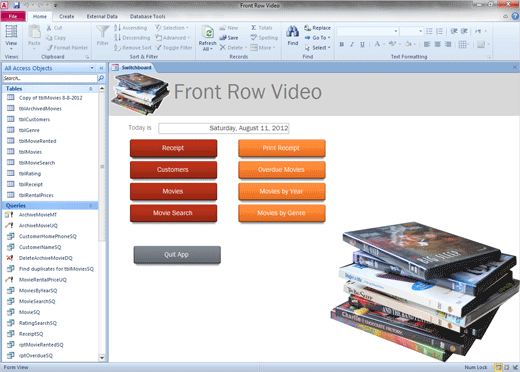This screenshot has height=372, width=520.
Task: Click Replace in the Find group
Action: [317, 28]
